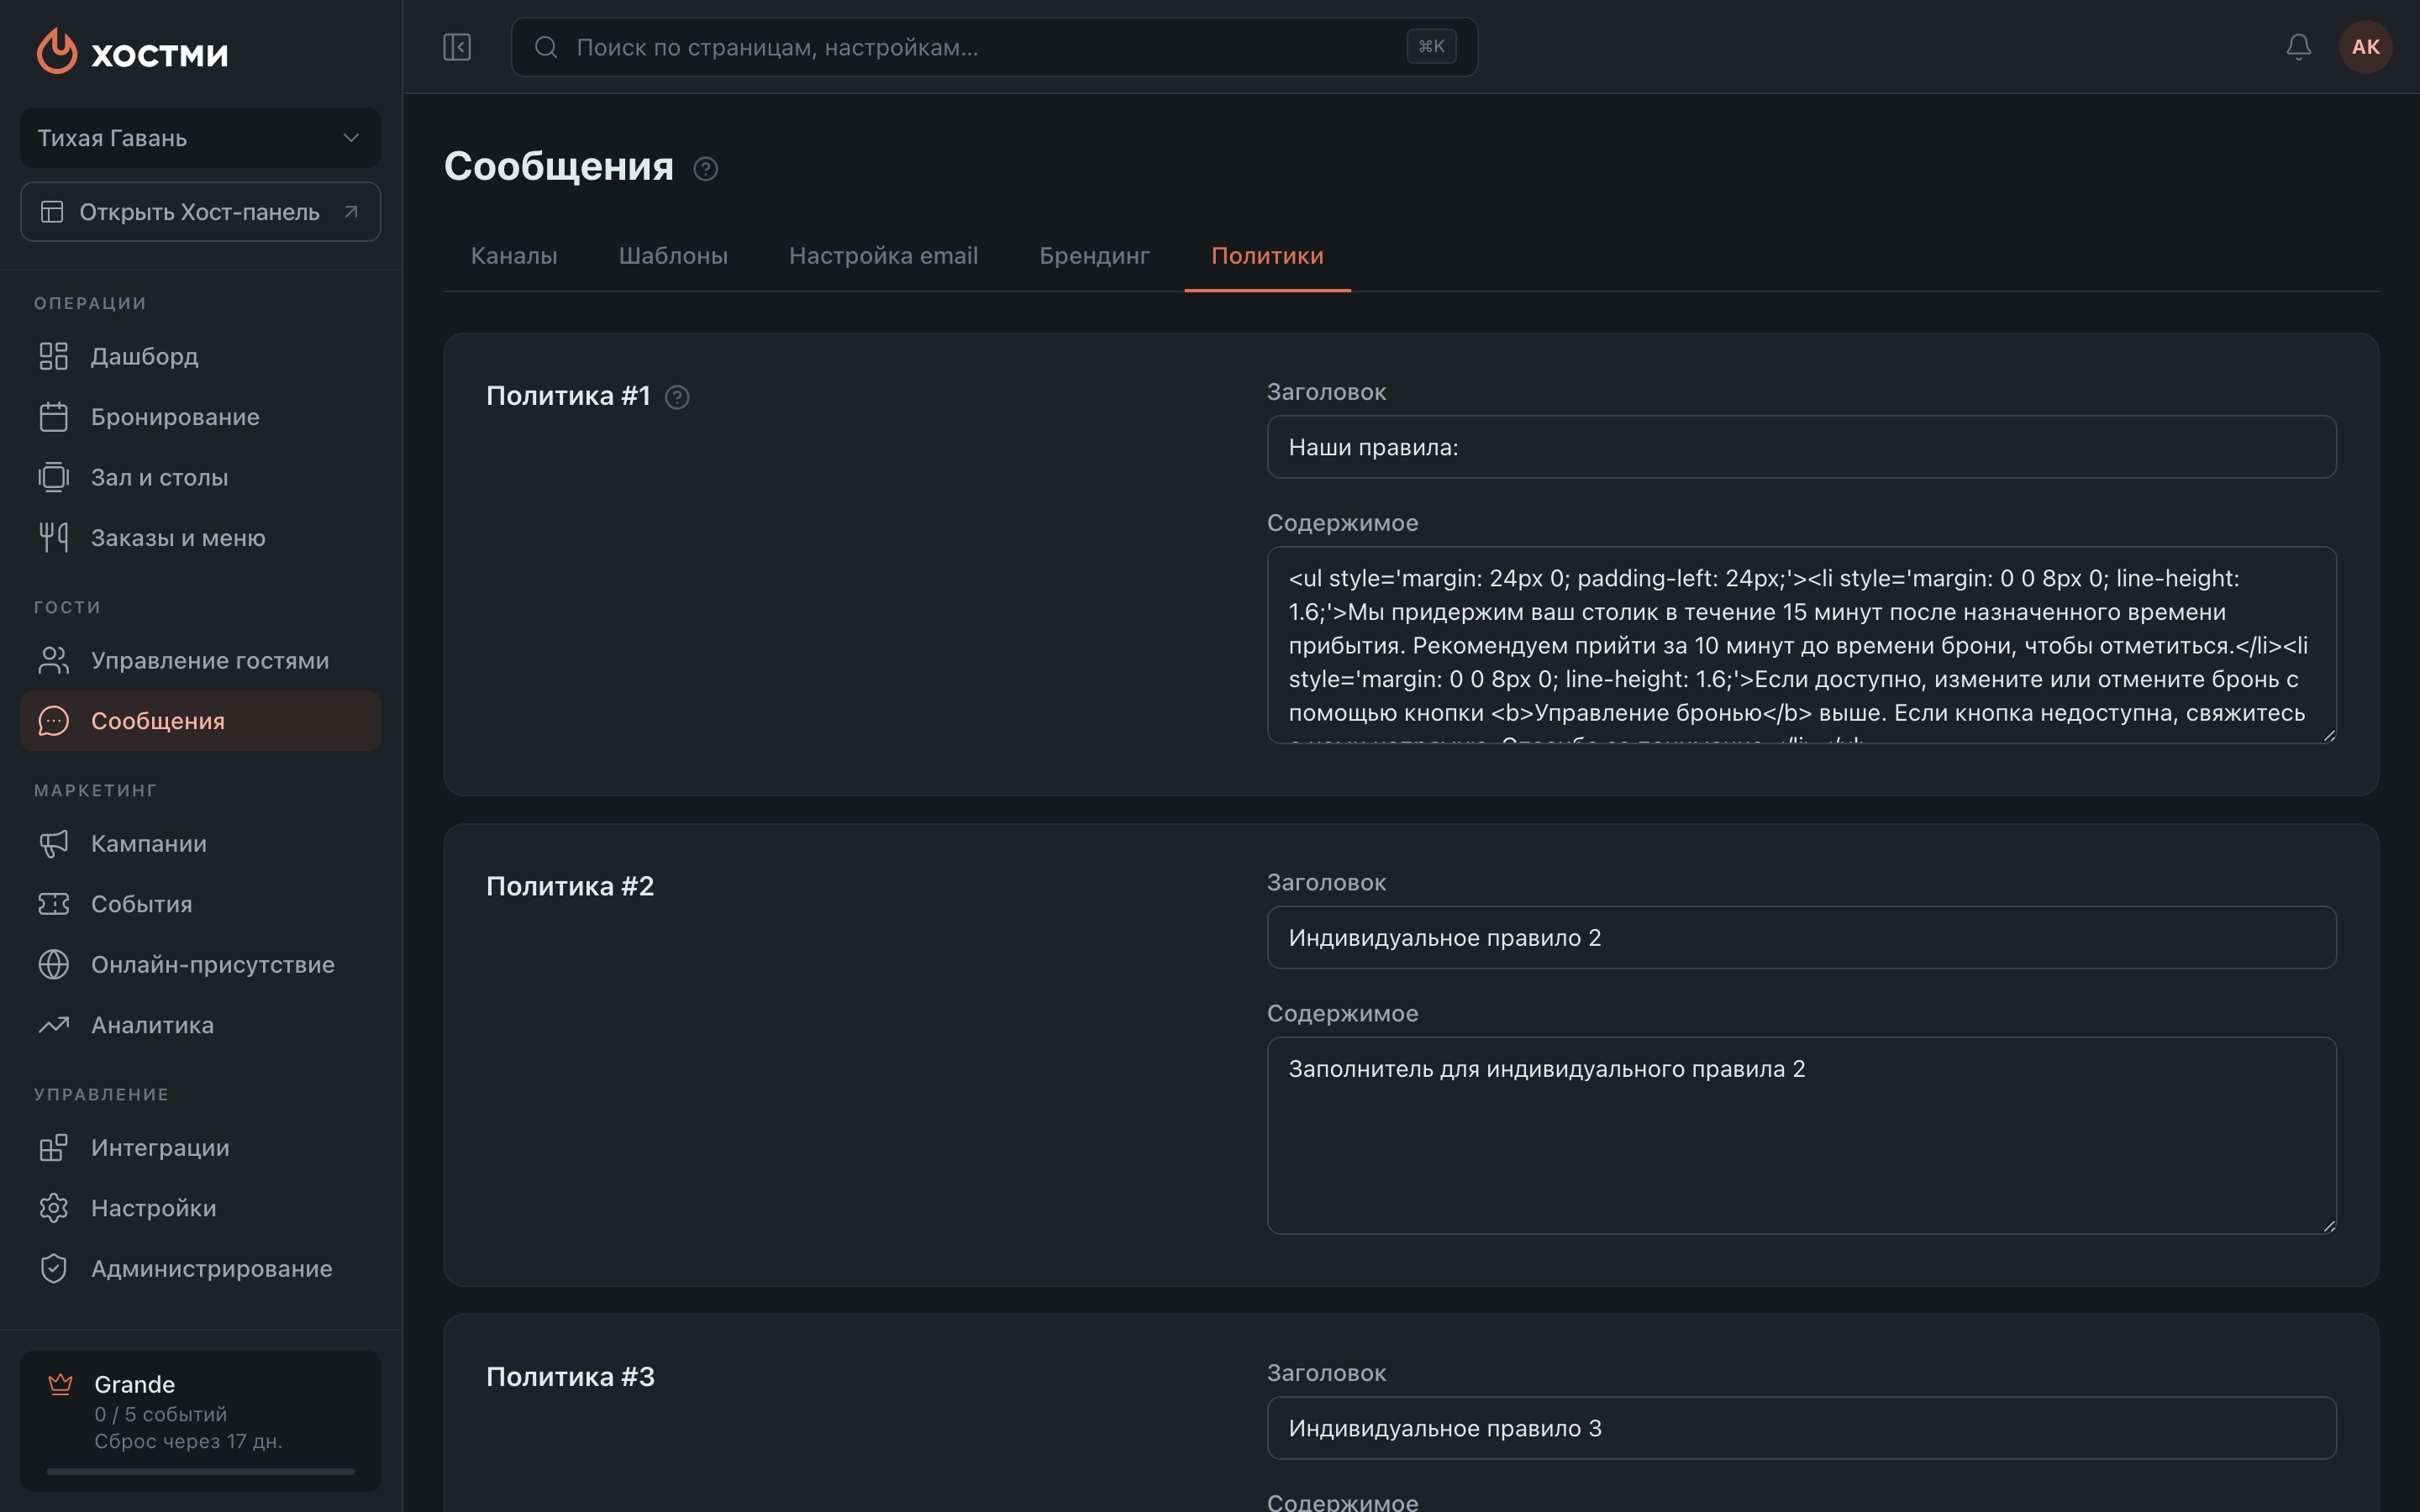The image size is (2420, 1512).
Task: Focus the search field Поиск по страницам
Action: pos(994,47)
